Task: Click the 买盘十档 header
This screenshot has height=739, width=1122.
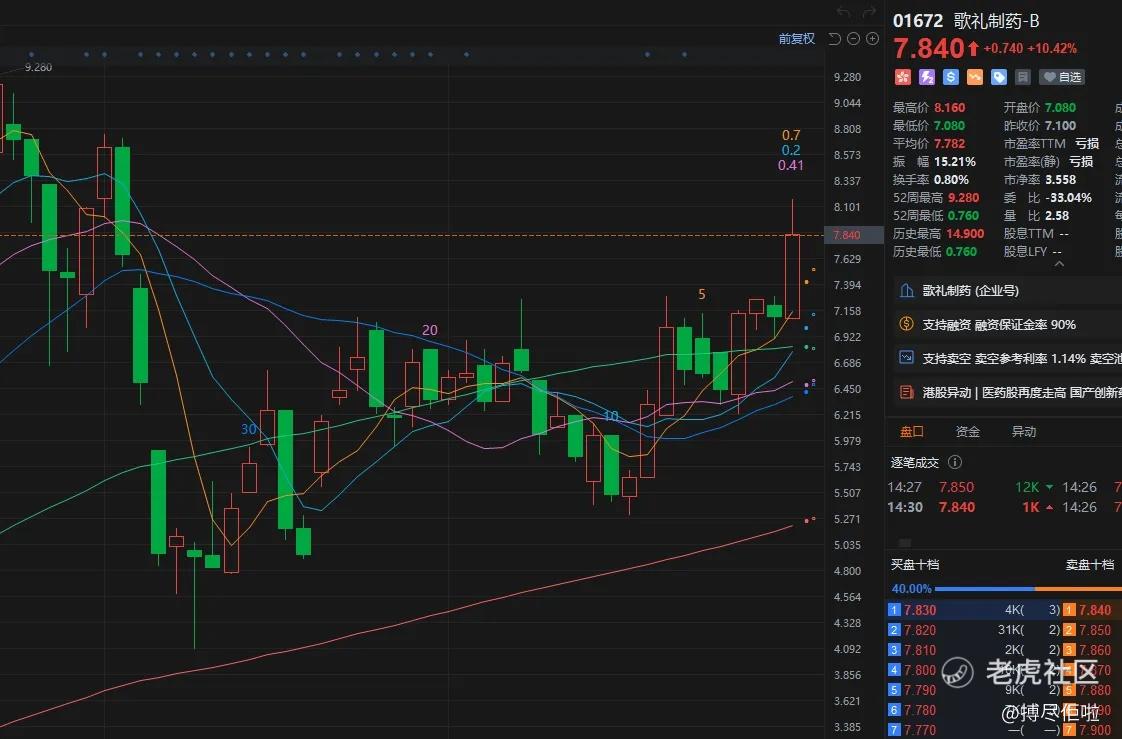Action: pos(914,564)
